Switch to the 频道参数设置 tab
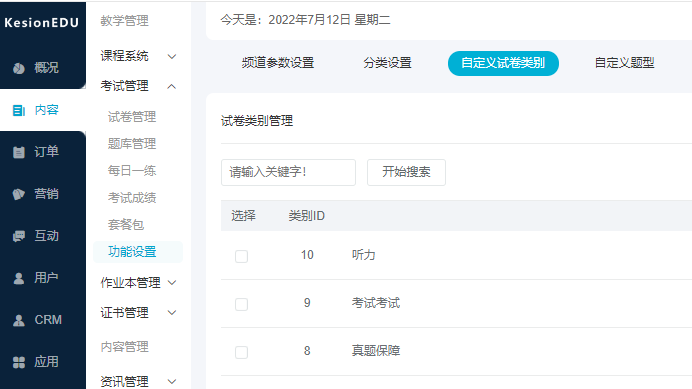The width and height of the screenshot is (692, 389). 278,63
